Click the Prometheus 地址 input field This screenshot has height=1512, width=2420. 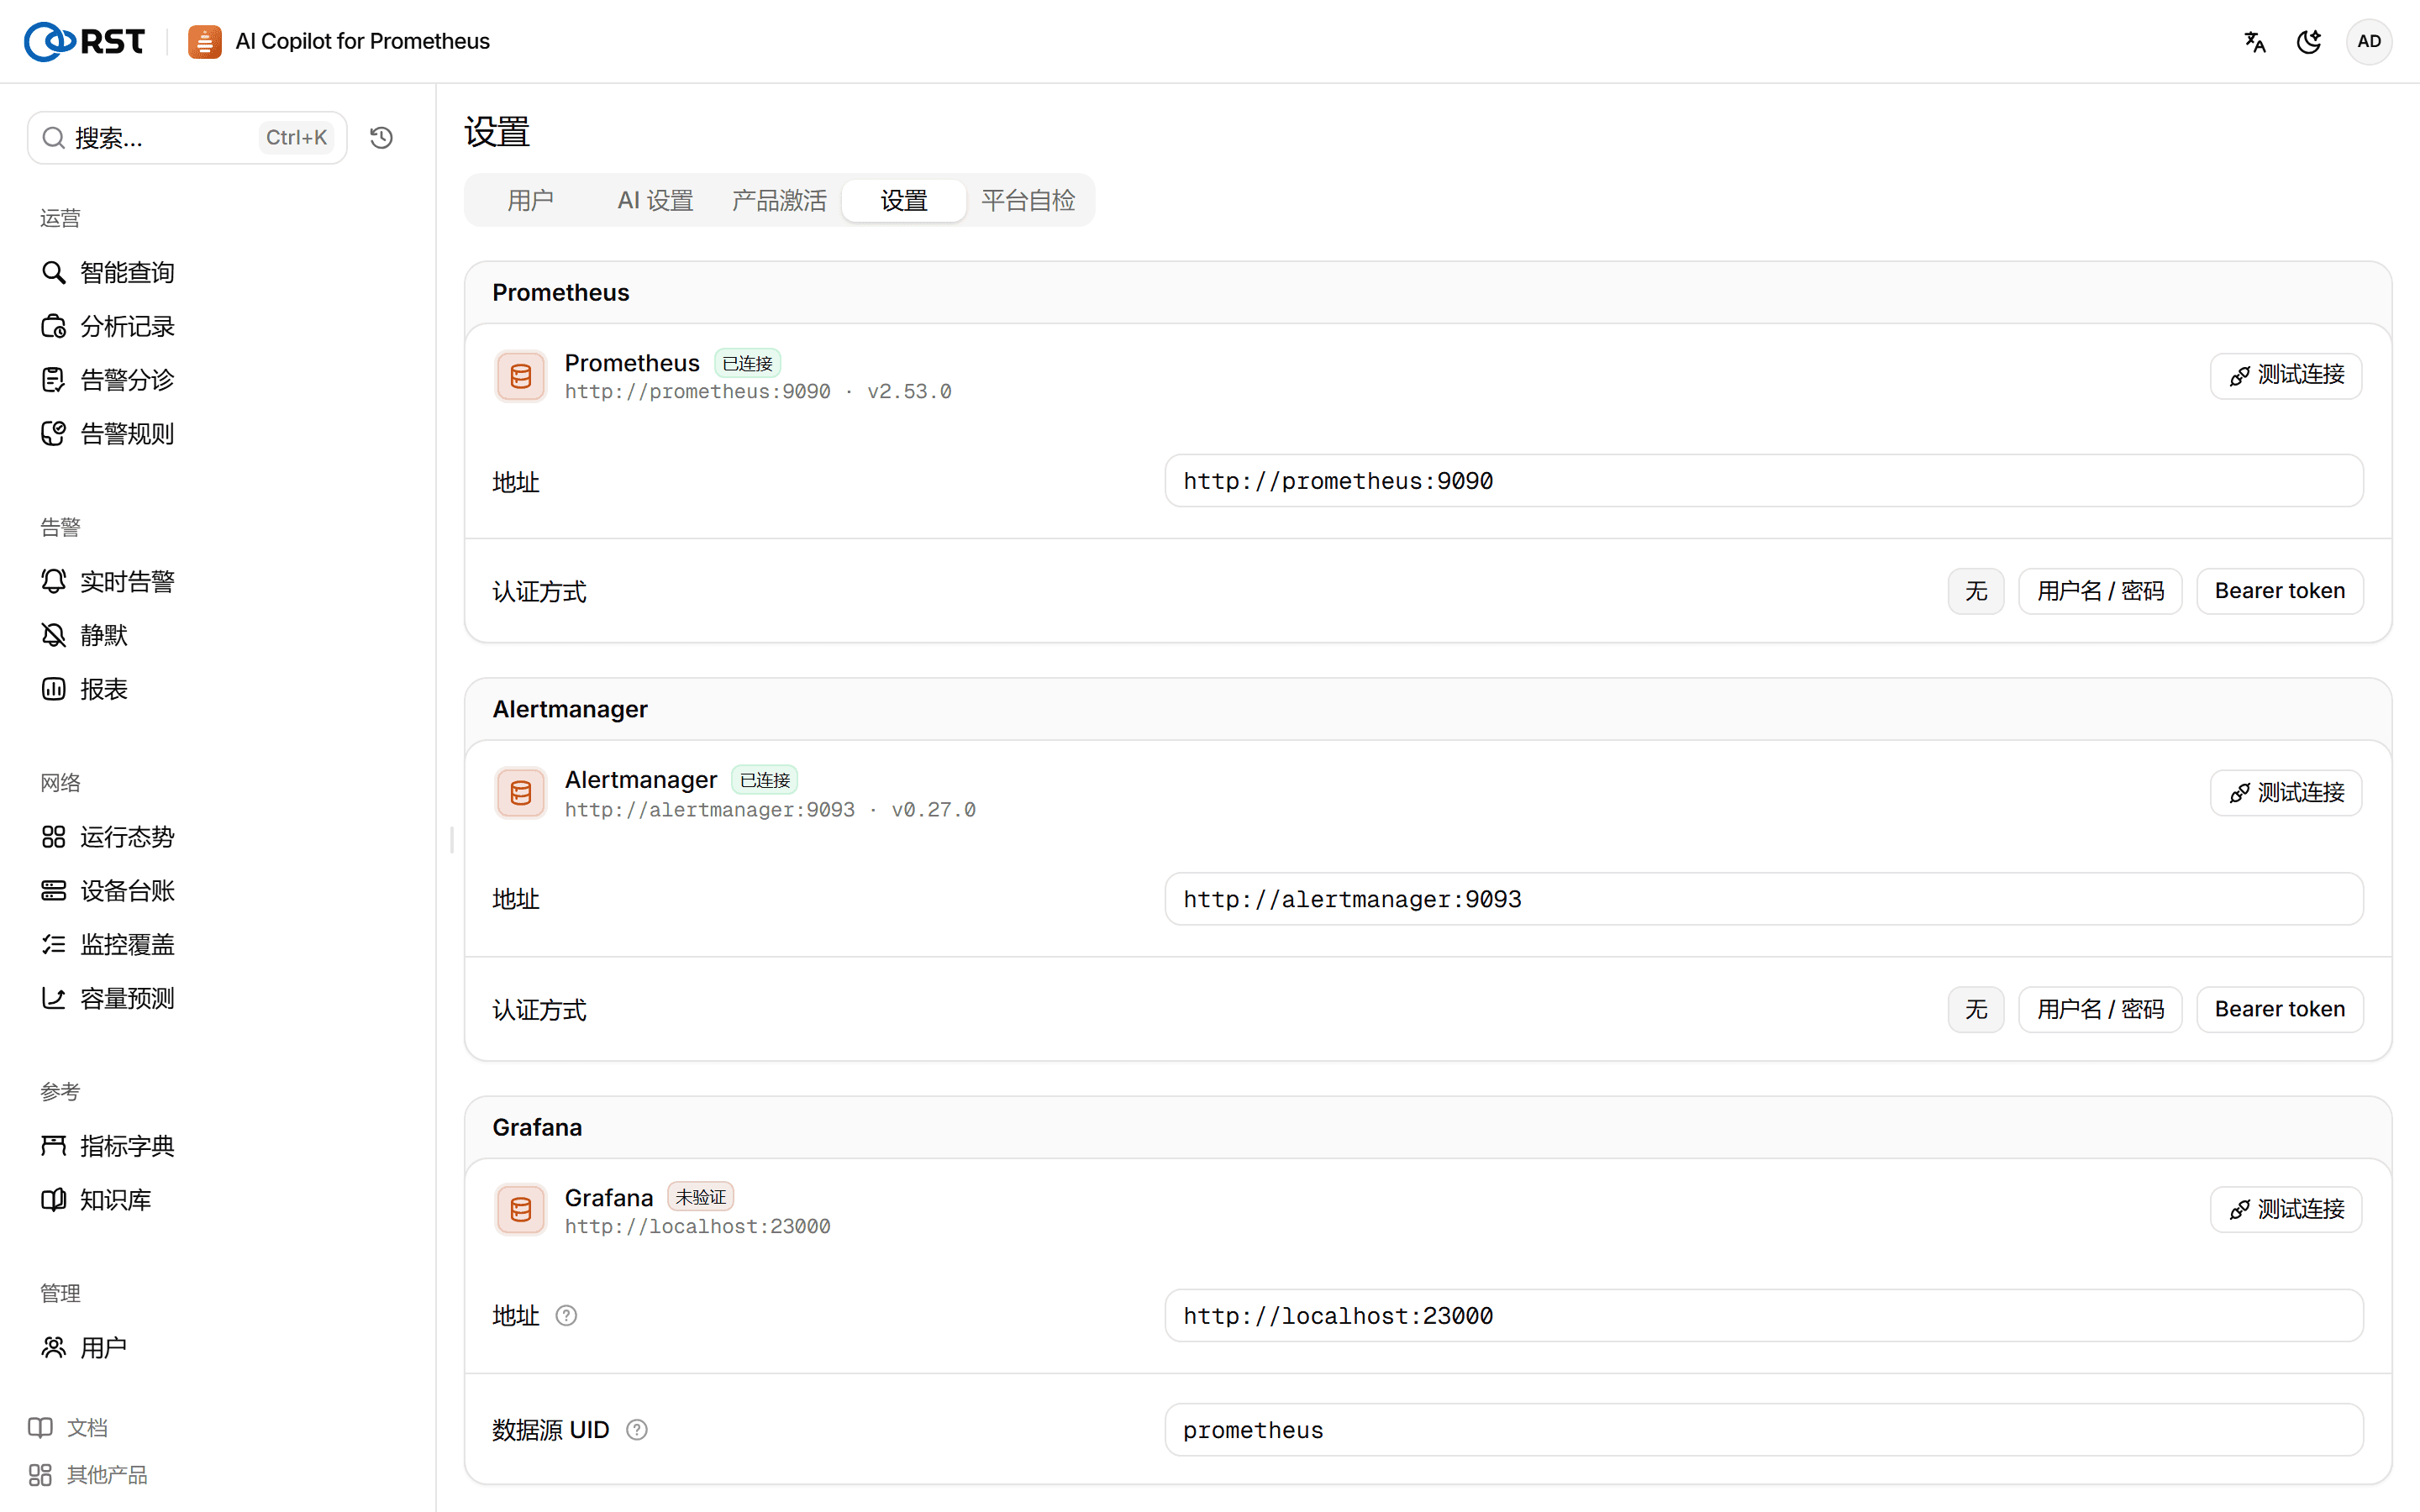click(x=1763, y=481)
